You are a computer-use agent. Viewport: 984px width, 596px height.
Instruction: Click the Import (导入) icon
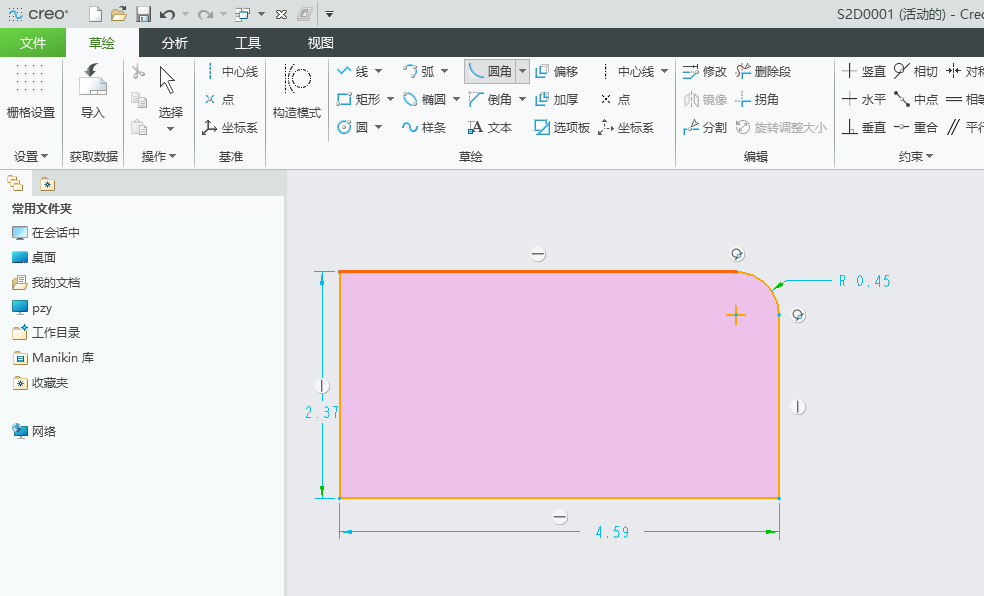(92, 92)
